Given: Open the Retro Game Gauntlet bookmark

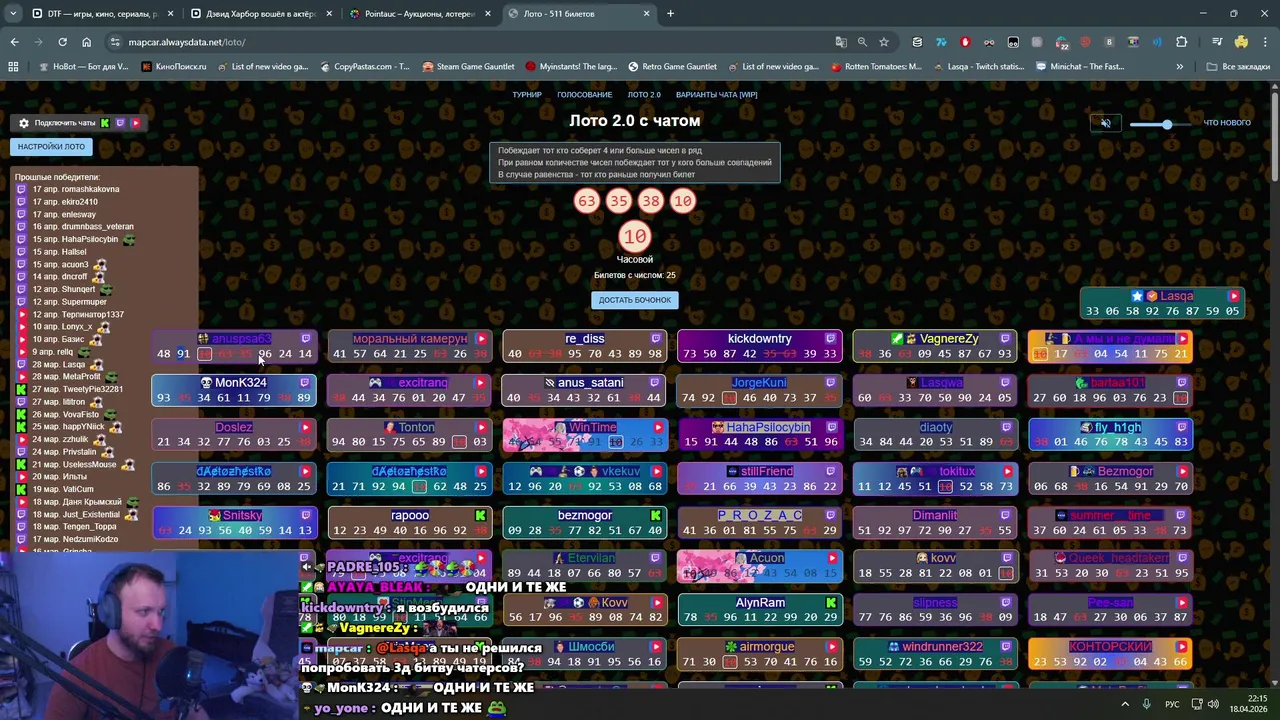Looking at the screenshot, I should (672, 67).
